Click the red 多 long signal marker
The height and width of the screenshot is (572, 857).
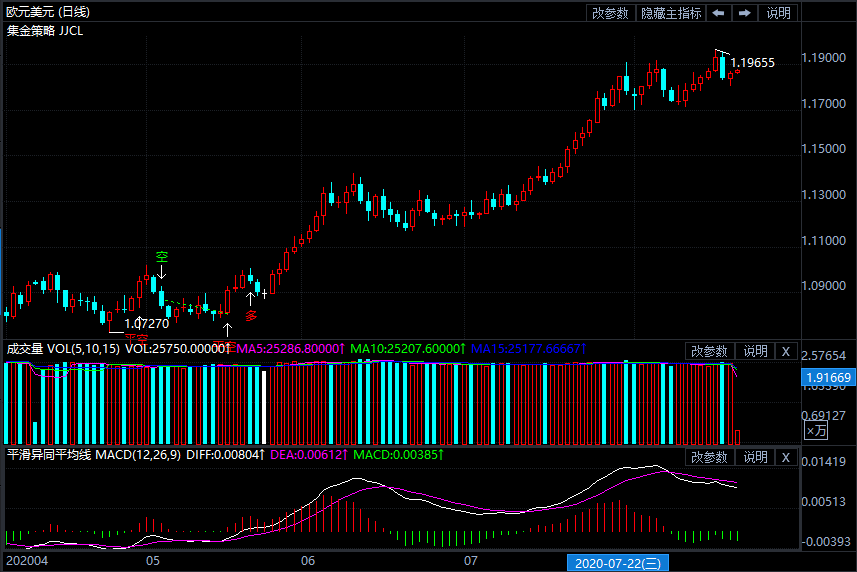tap(251, 316)
